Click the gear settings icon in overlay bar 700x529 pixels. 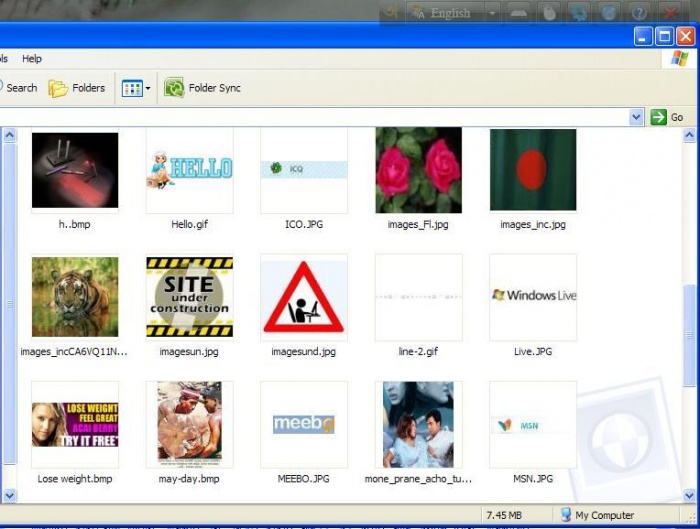(x=579, y=13)
